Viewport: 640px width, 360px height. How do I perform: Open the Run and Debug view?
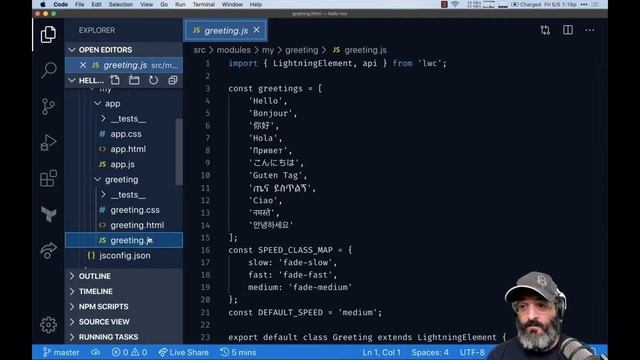48,142
